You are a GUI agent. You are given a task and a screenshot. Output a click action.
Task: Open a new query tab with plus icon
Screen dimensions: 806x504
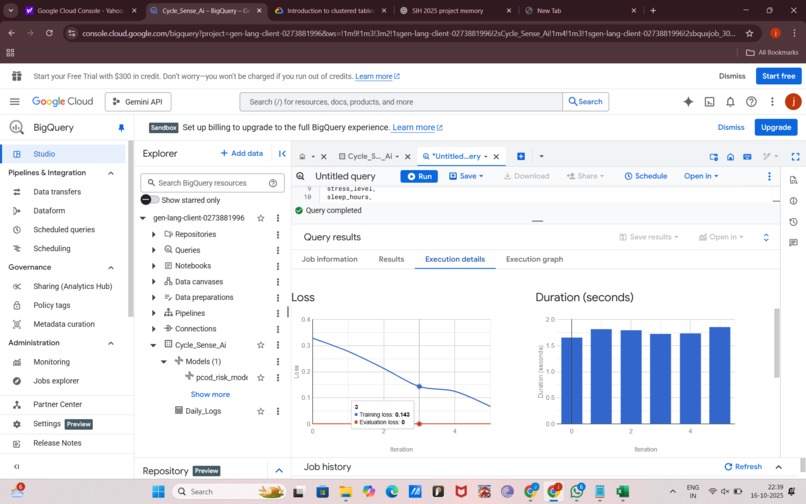click(x=521, y=156)
